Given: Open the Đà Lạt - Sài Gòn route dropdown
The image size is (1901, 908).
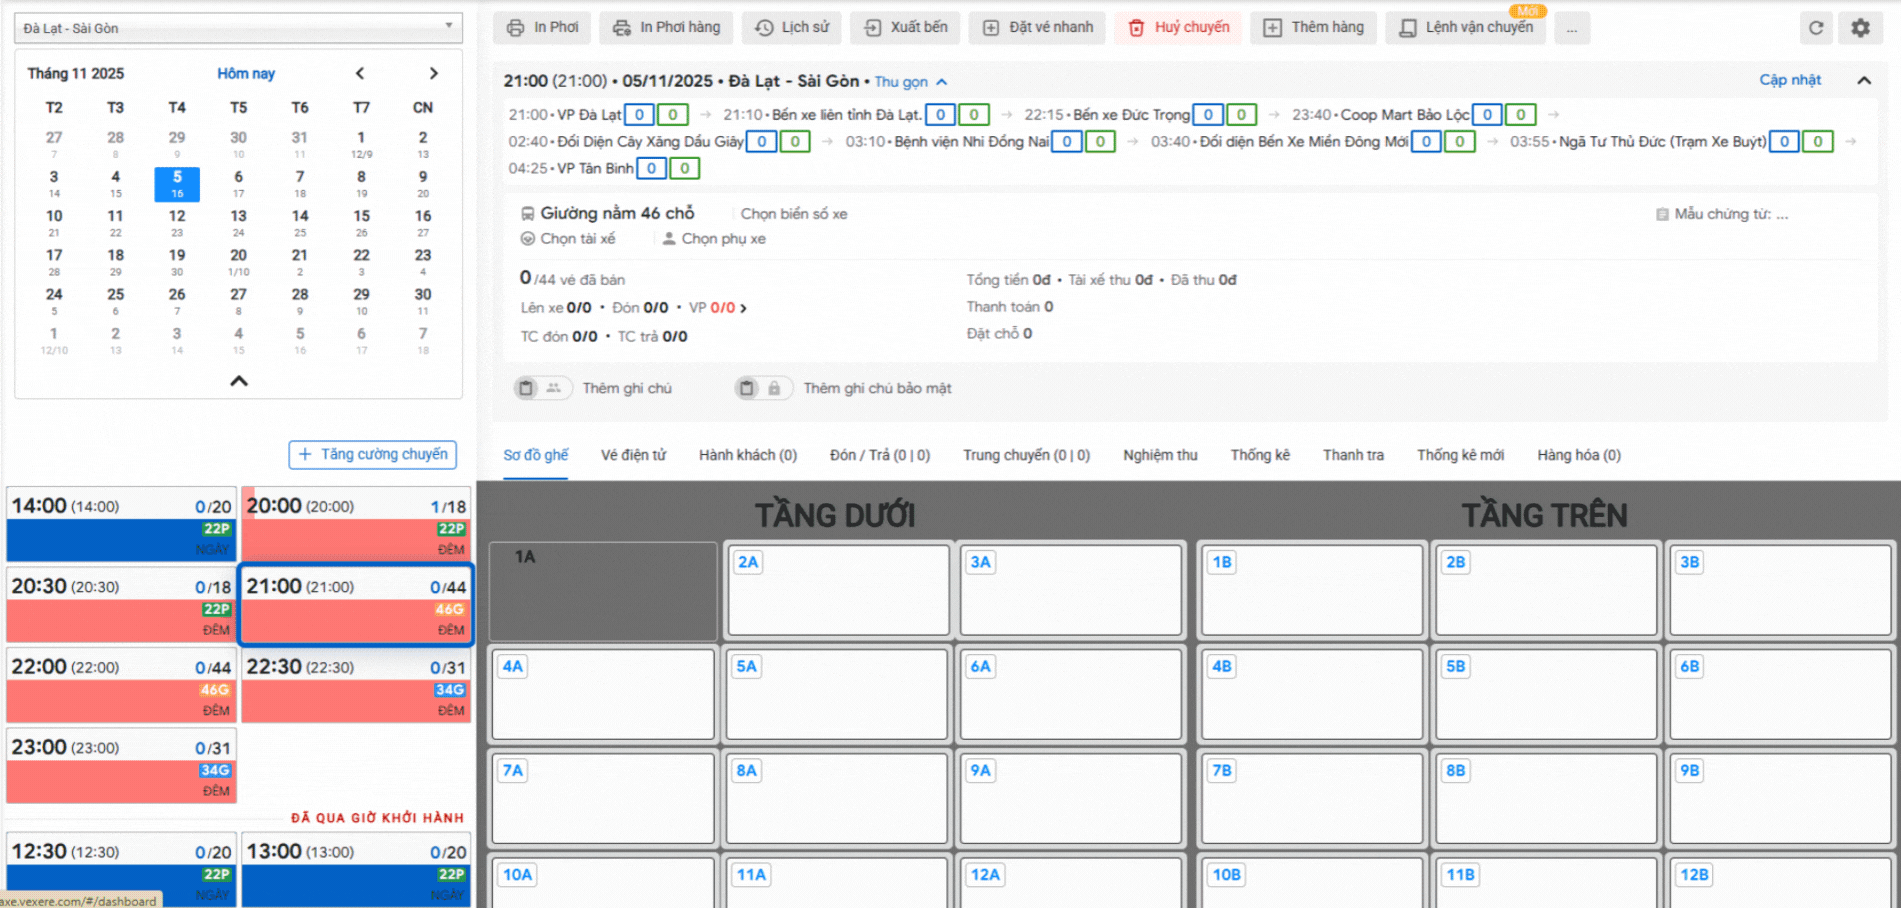Looking at the screenshot, I should point(238,28).
